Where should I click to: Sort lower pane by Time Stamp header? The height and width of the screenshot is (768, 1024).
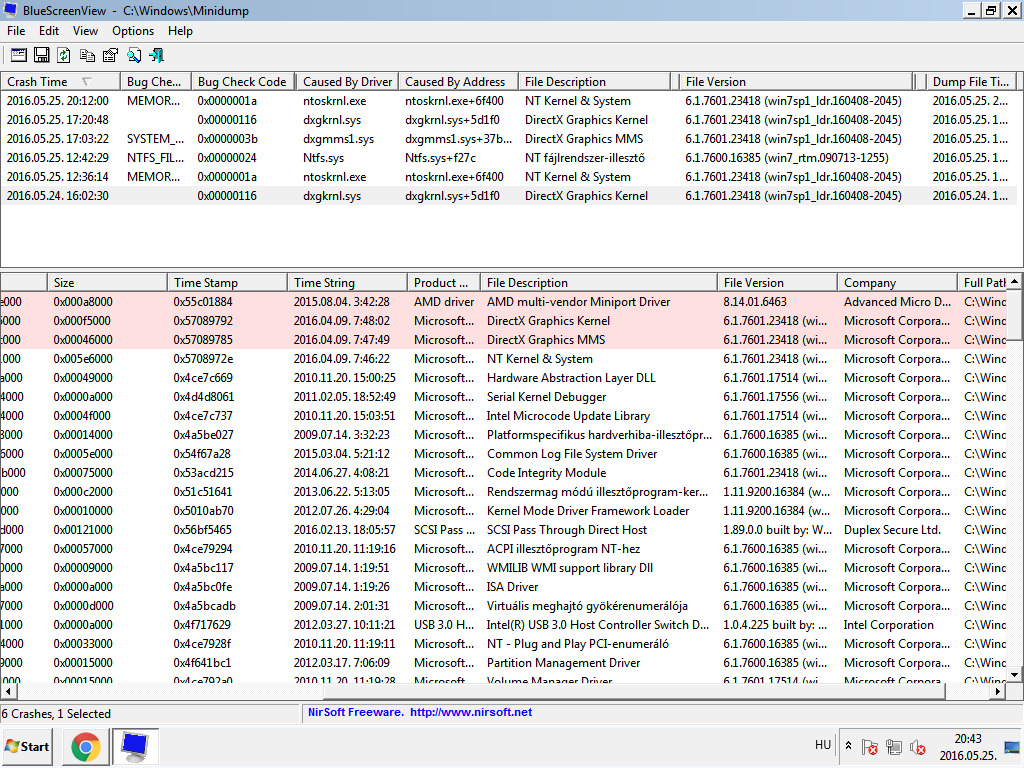click(x=227, y=283)
